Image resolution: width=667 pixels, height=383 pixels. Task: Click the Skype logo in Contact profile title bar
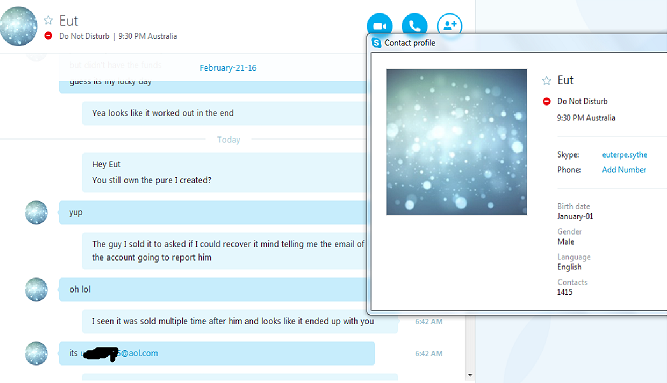[376, 43]
